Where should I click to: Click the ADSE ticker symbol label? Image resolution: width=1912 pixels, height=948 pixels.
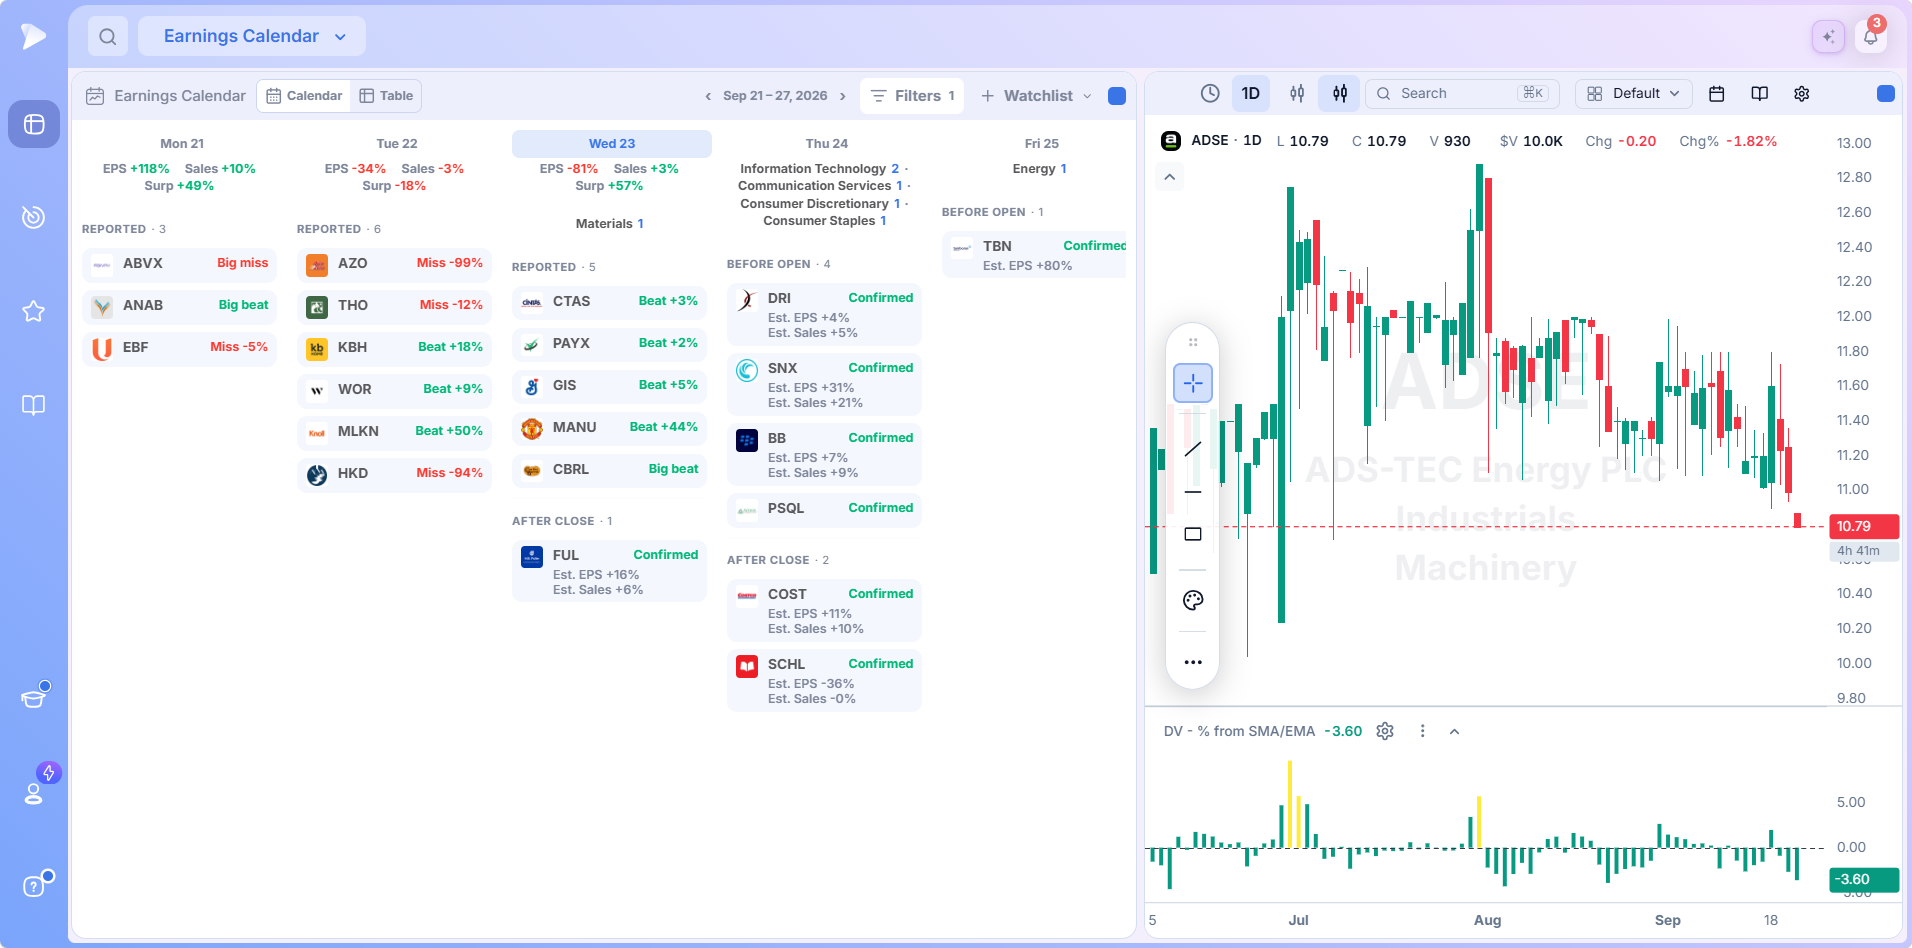coord(1209,141)
